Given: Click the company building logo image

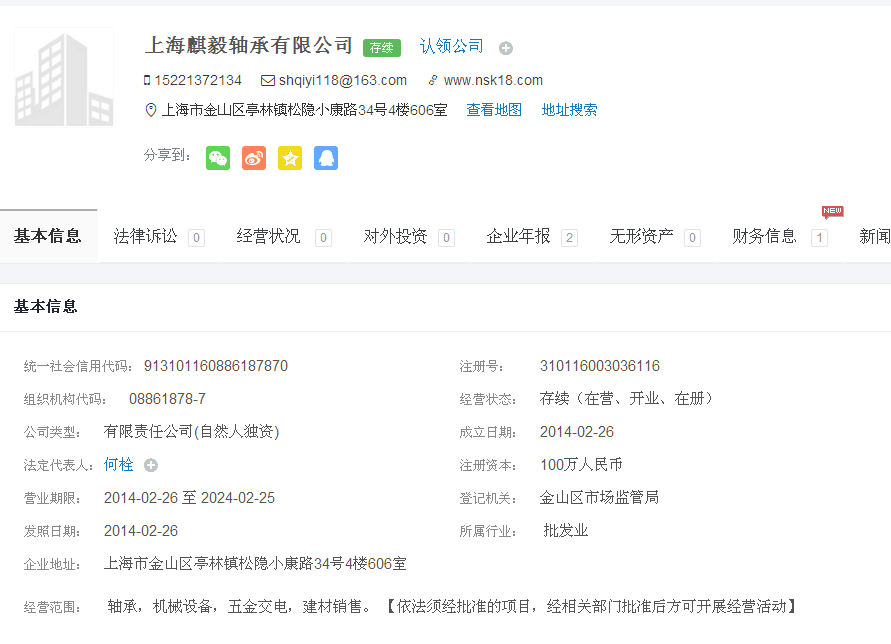Looking at the screenshot, I should tap(64, 78).
